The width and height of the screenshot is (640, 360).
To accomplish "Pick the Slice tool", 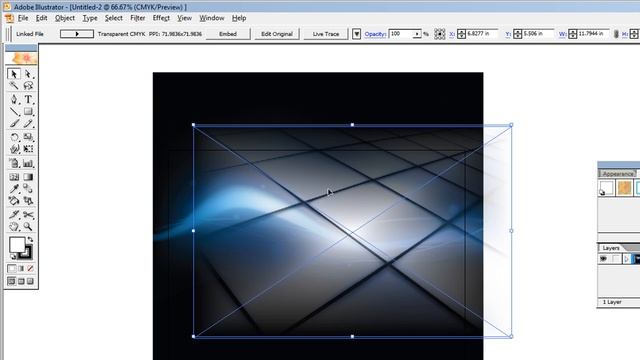I will point(14,214).
